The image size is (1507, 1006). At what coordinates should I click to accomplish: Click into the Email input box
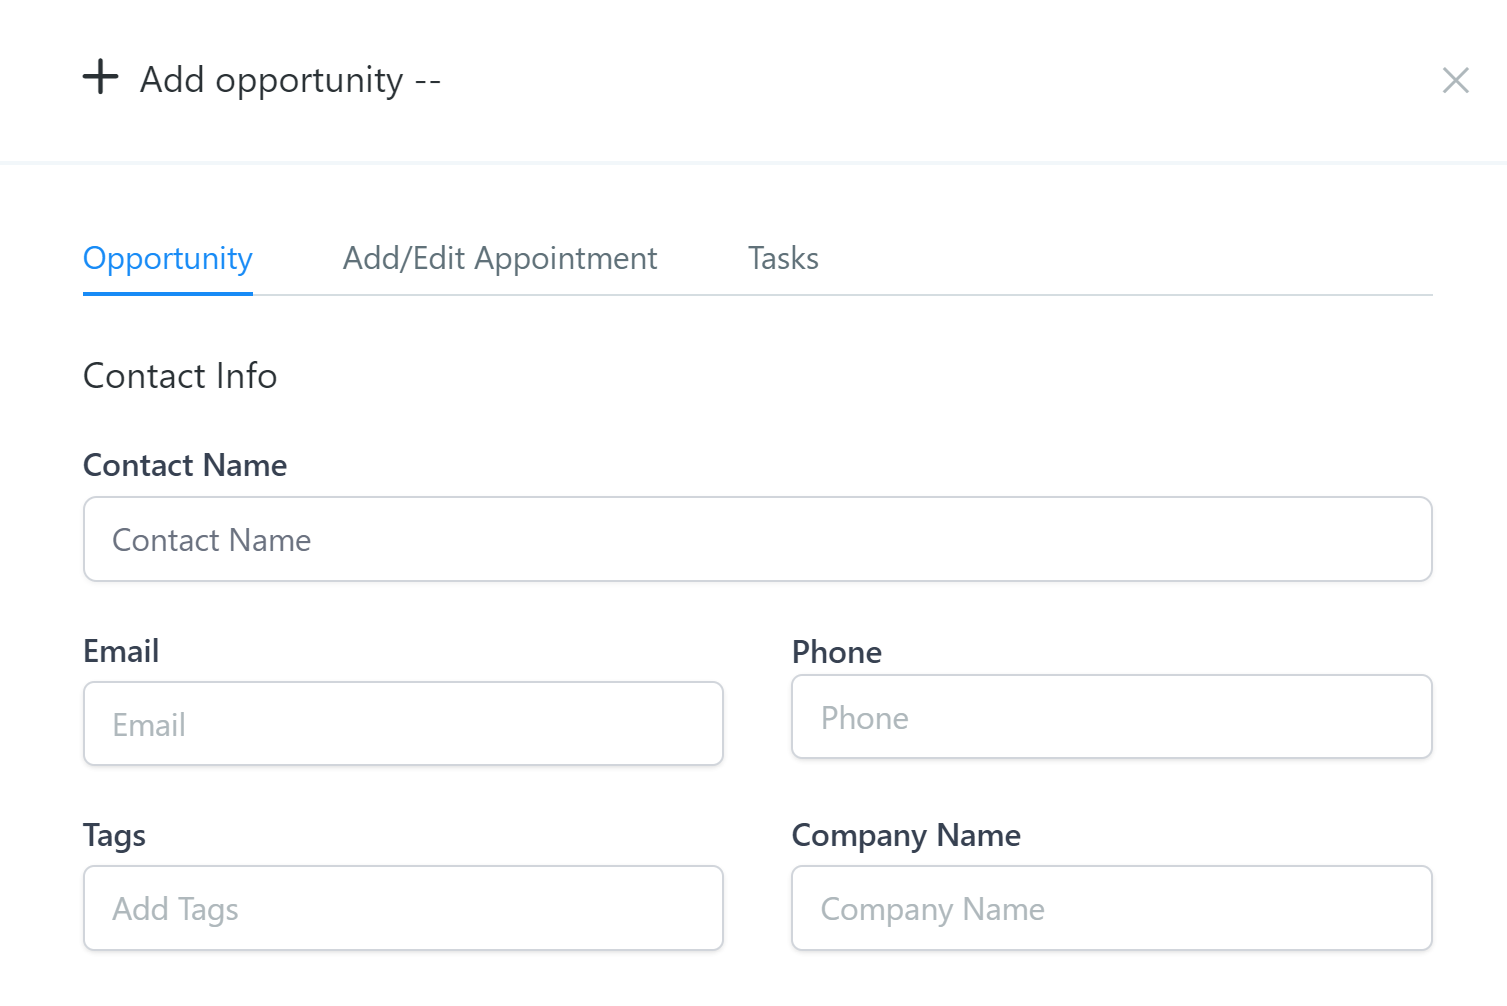(x=403, y=724)
